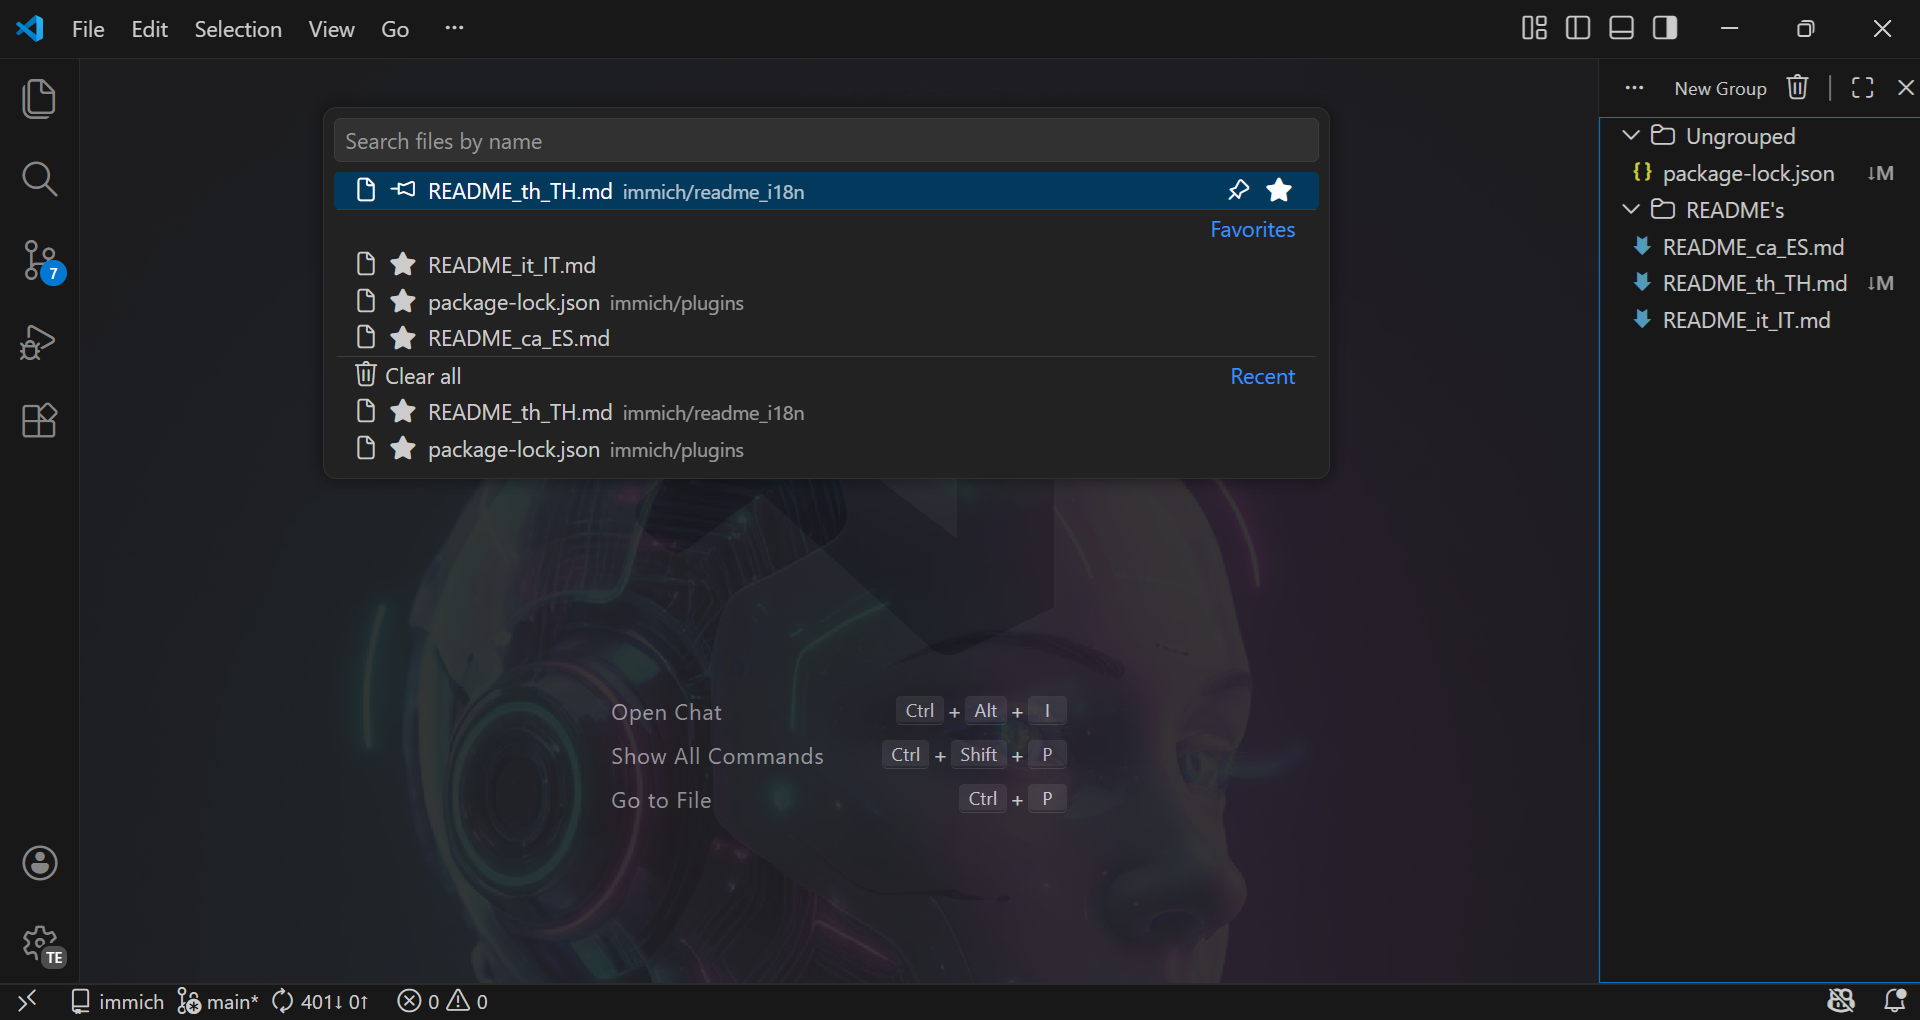Open side panel more actions ellipsis
This screenshot has width=1920, height=1020.
pyautogui.click(x=1634, y=88)
